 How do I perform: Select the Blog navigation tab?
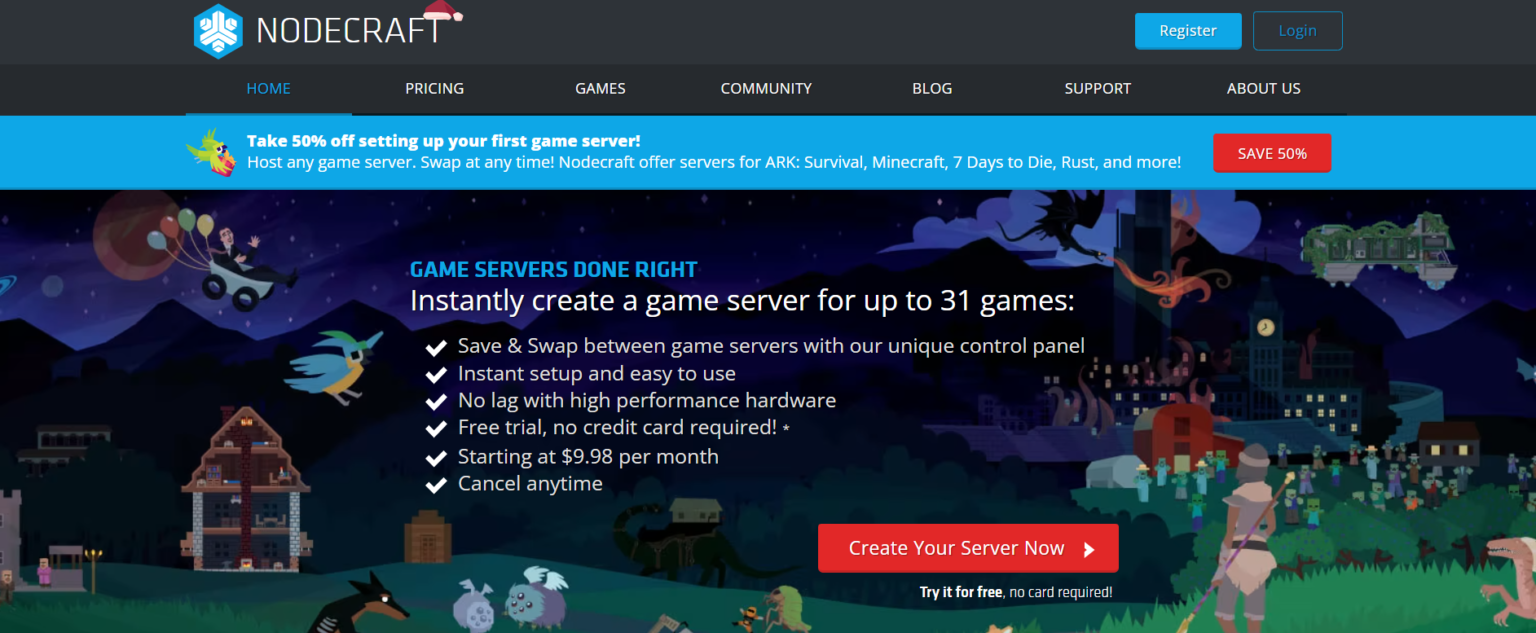(932, 88)
